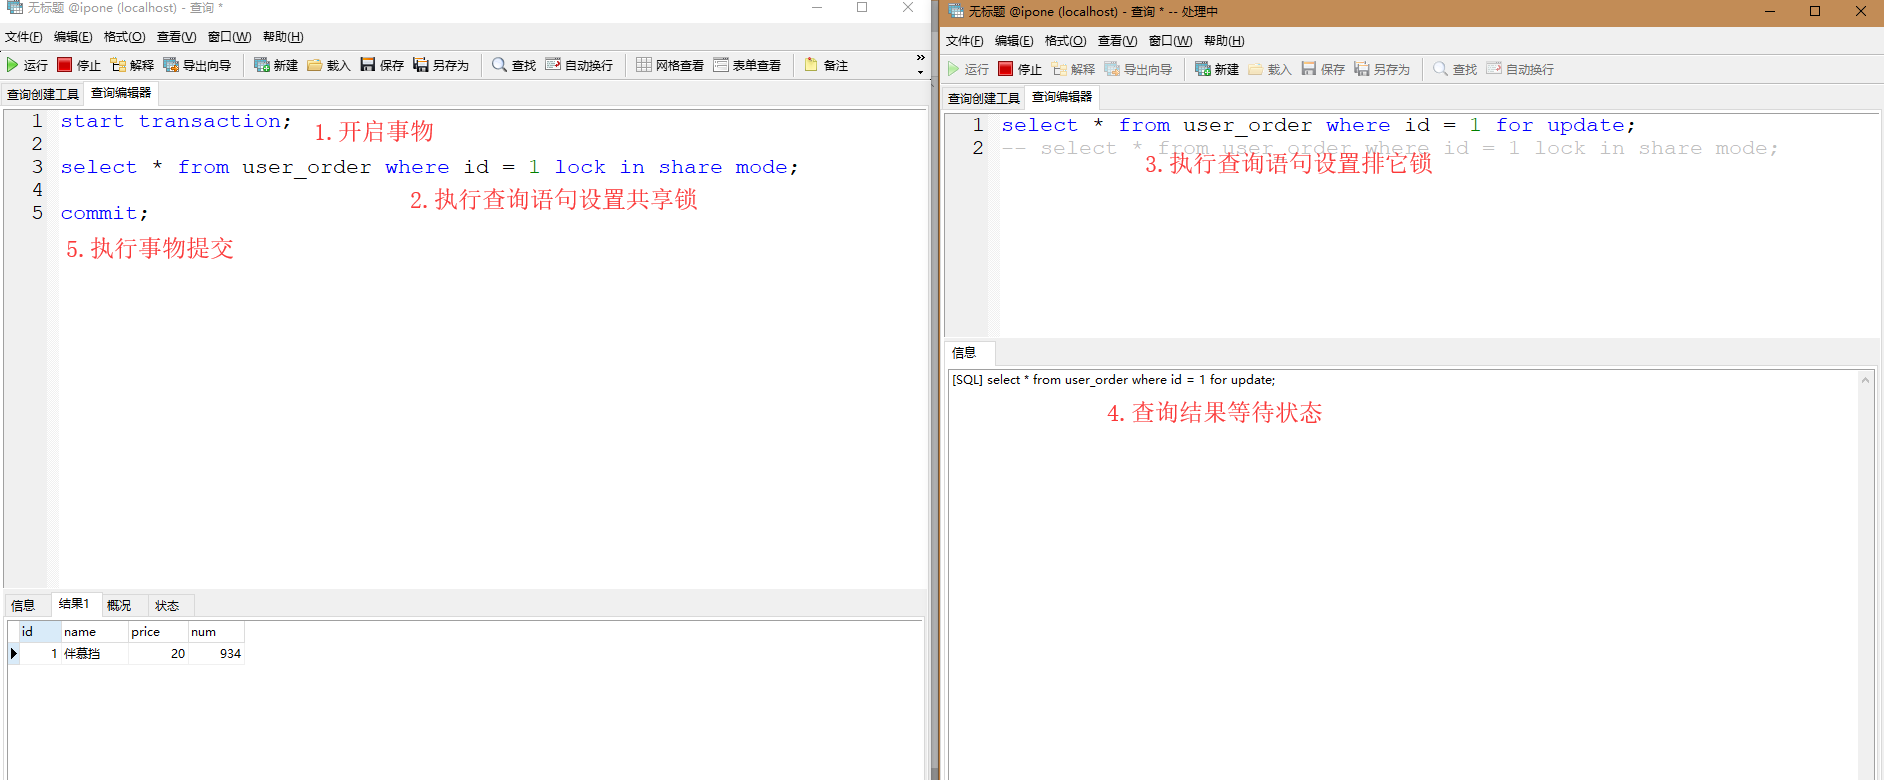Click 运行 in the right window toolbar
Viewport: 1884px width, 780px height.
pos(968,69)
